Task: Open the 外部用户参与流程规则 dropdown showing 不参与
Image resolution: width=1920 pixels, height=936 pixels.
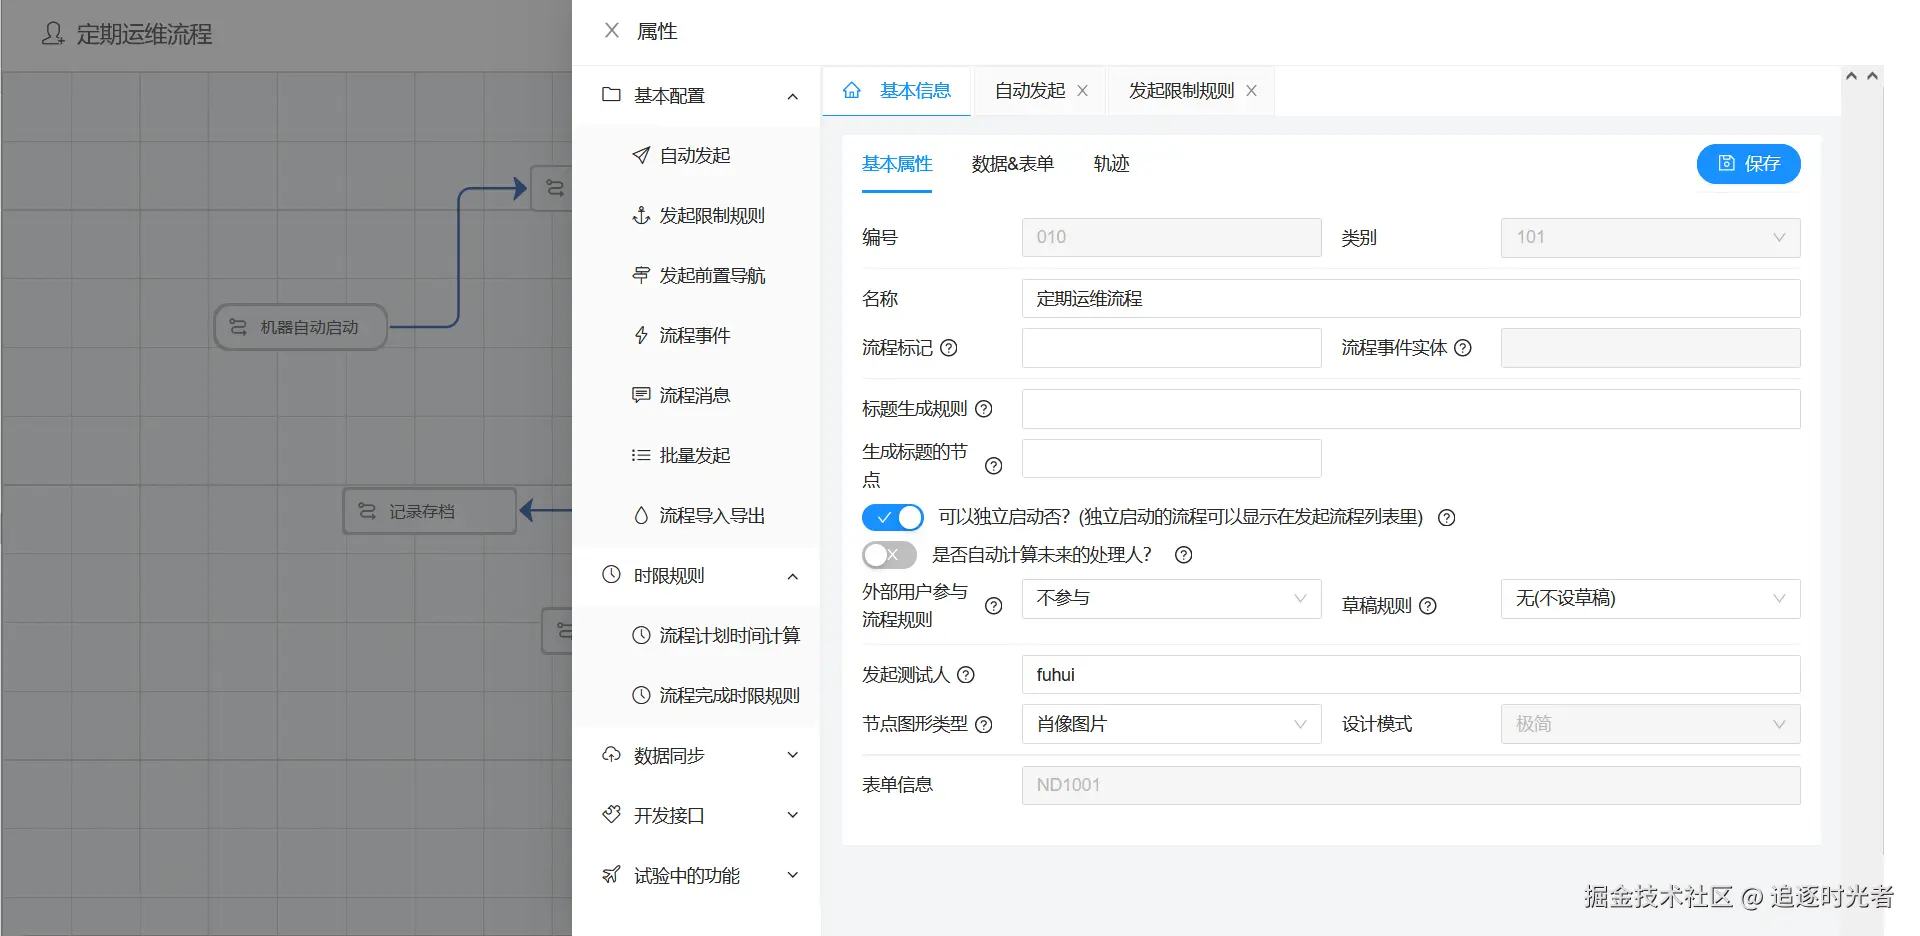Action: pos(1171,599)
